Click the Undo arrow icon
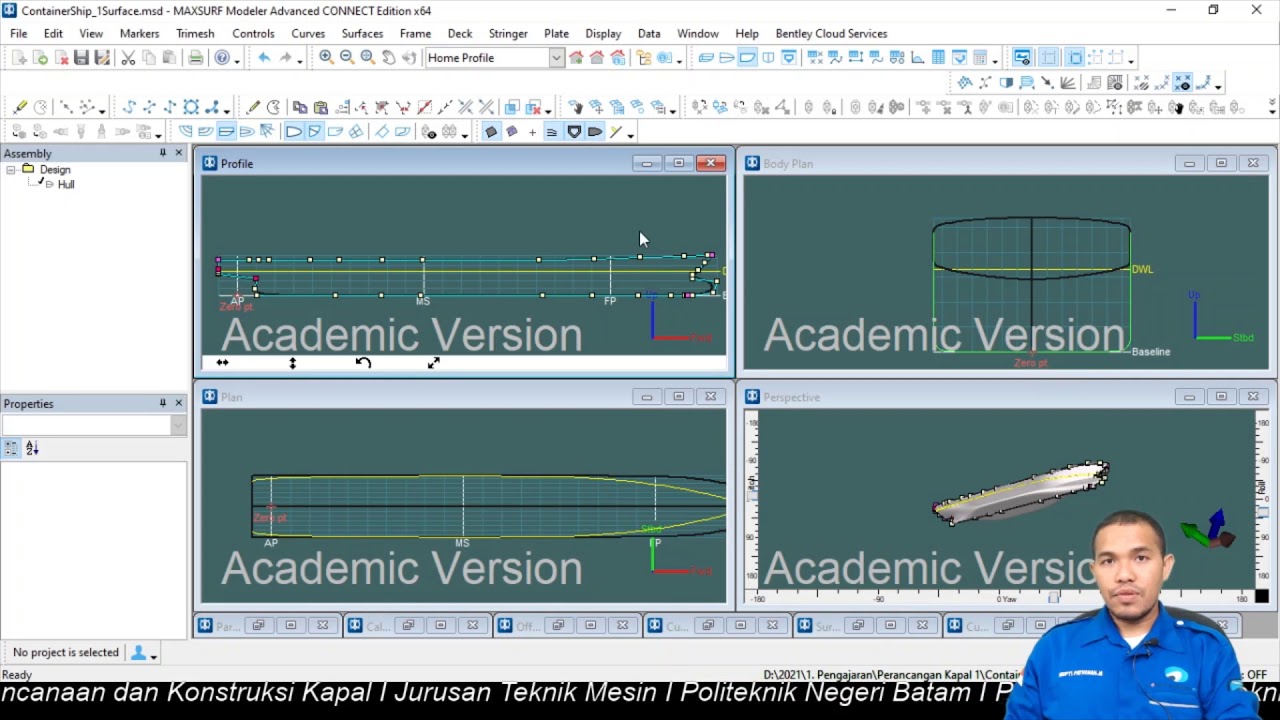Image resolution: width=1280 pixels, height=720 pixels. [264, 58]
